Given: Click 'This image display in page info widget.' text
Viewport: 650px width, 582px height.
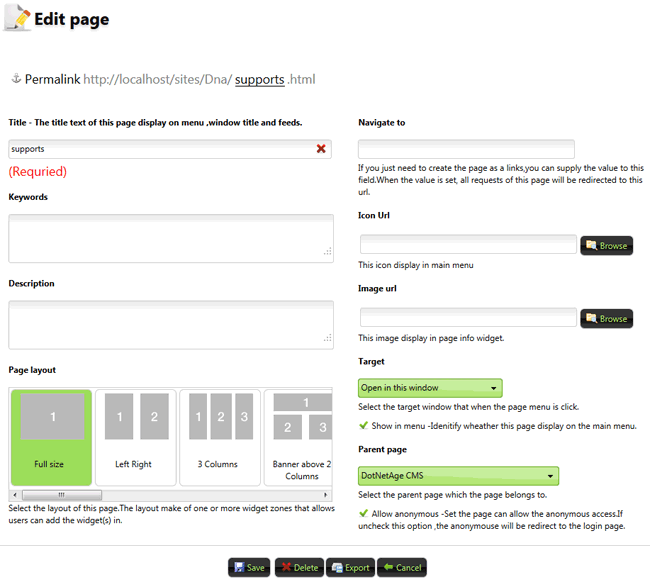Looking at the screenshot, I should click(x=431, y=338).
